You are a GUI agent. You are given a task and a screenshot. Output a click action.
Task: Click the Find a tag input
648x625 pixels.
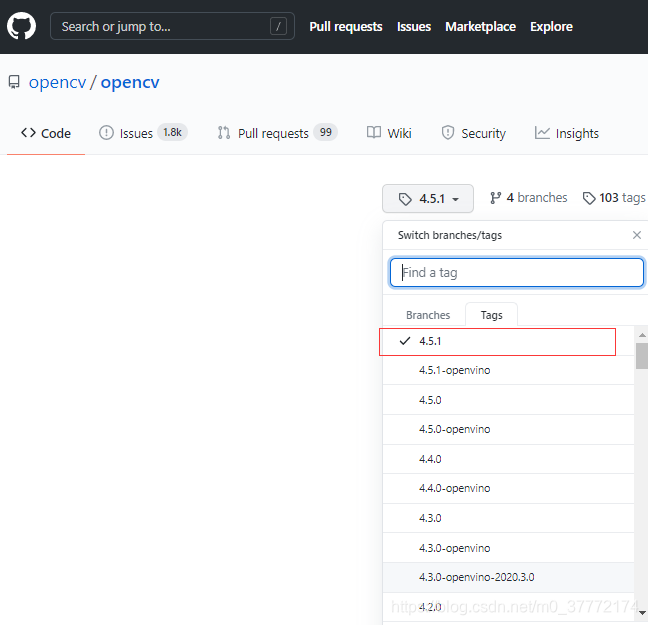click(517, 272)
